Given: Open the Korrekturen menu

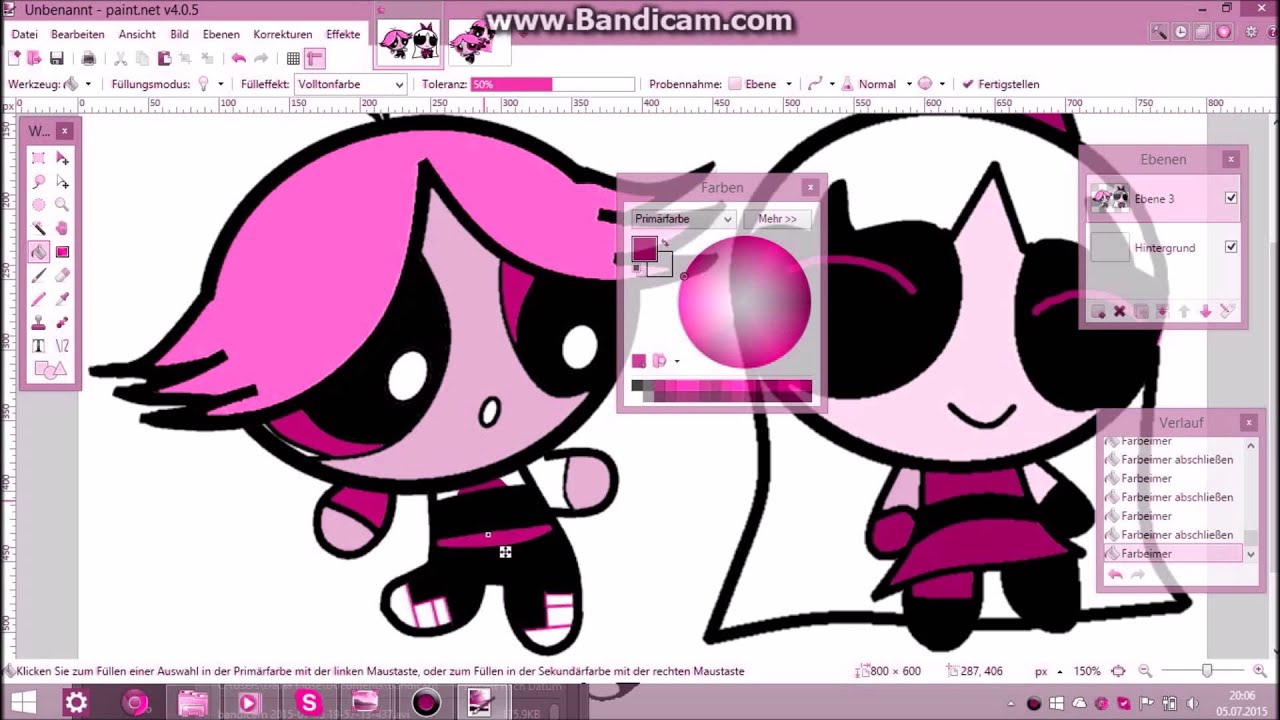Looking at the screenshot, I should 282,34.
